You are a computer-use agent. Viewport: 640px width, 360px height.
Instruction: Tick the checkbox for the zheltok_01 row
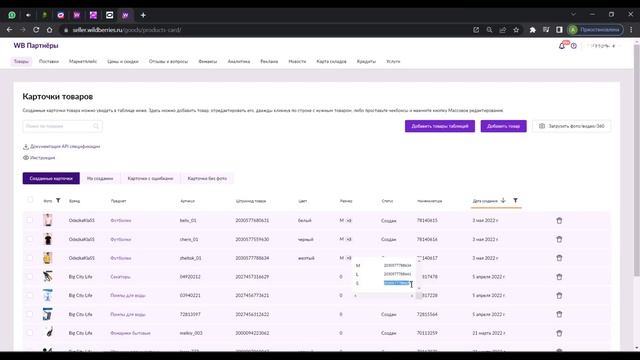pos(30,258)
